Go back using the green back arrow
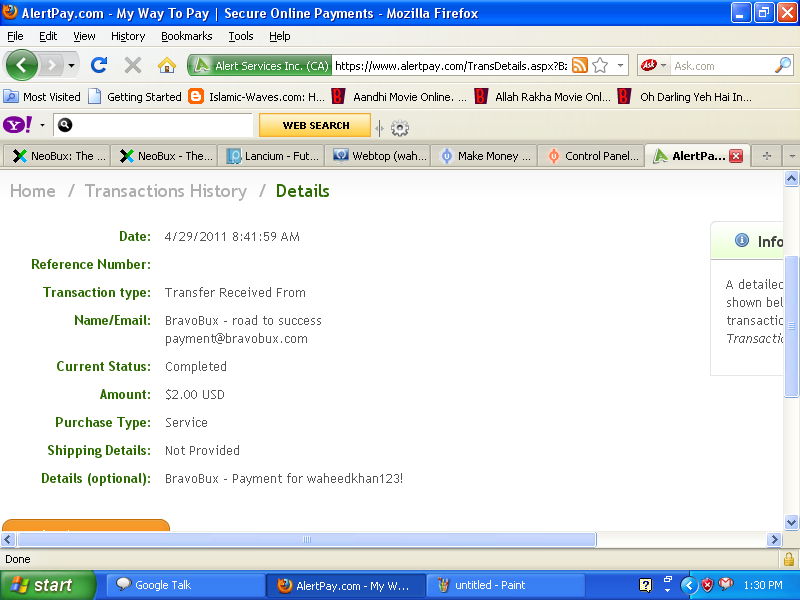Image resolution: width=800 pixels, height=600 pixels. (x=21, y=65)
